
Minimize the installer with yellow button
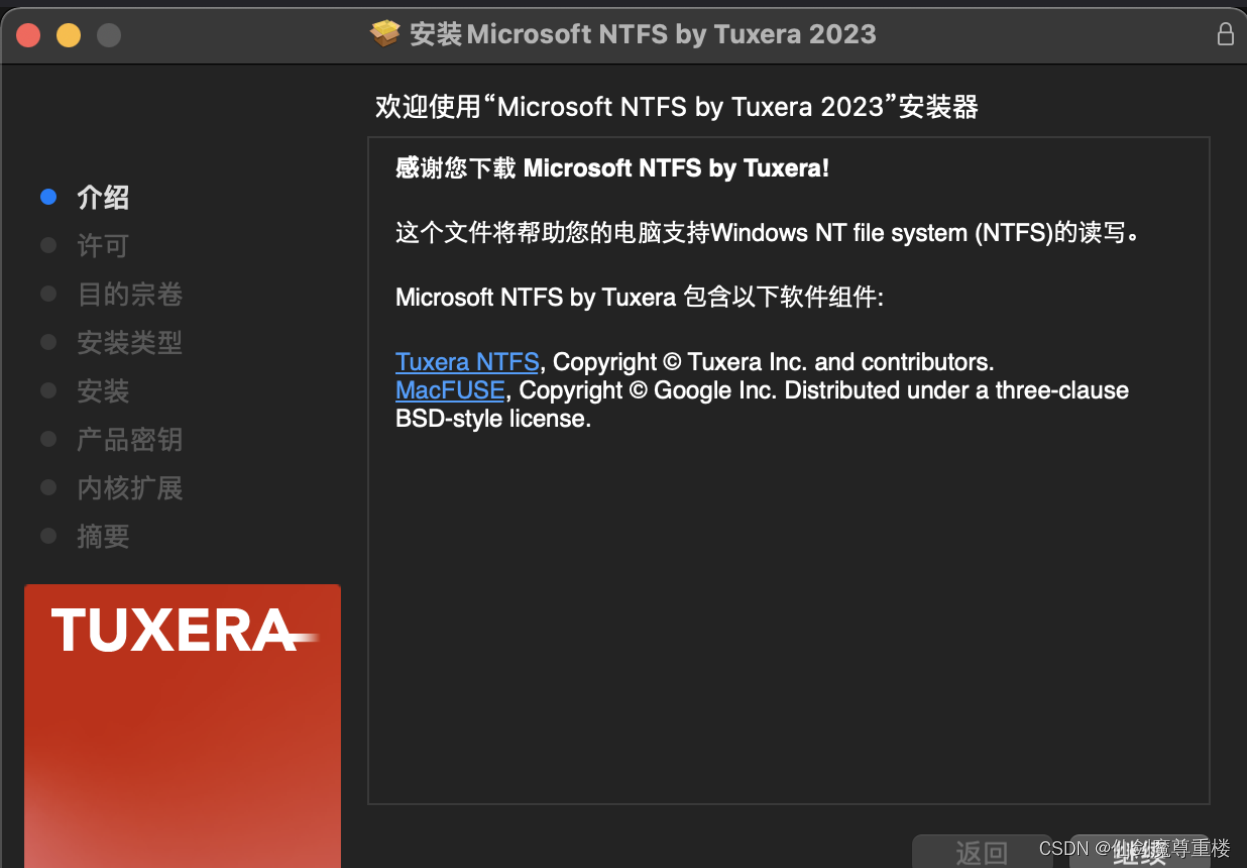tap(68, 35)
